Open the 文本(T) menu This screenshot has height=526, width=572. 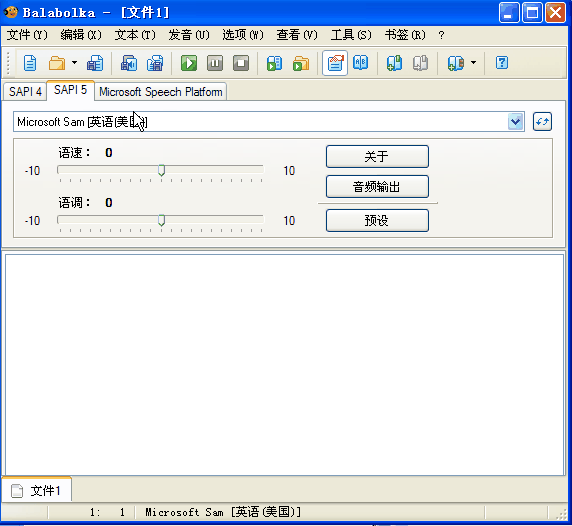coord(135,35)
